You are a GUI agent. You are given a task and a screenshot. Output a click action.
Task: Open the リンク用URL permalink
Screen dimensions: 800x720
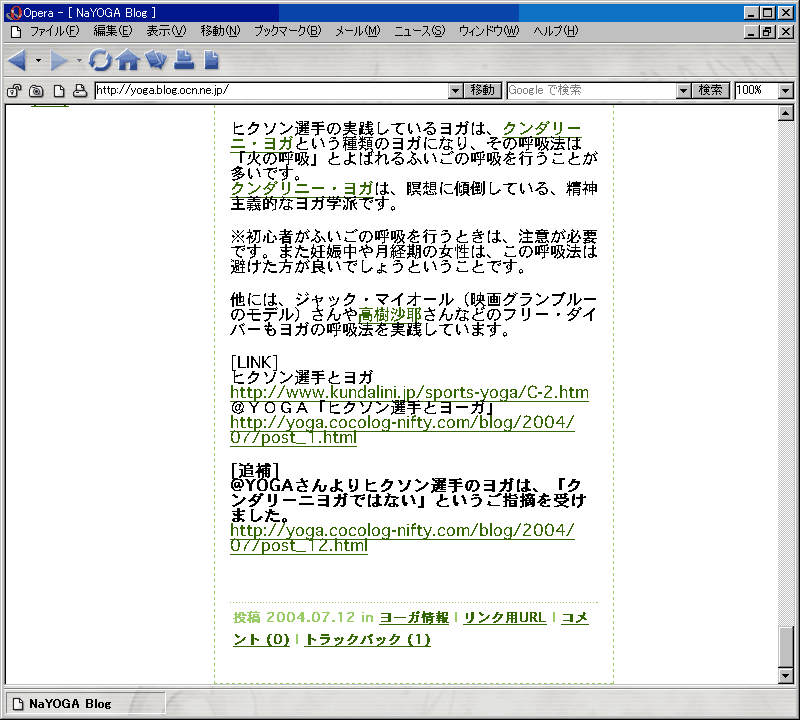505,618
